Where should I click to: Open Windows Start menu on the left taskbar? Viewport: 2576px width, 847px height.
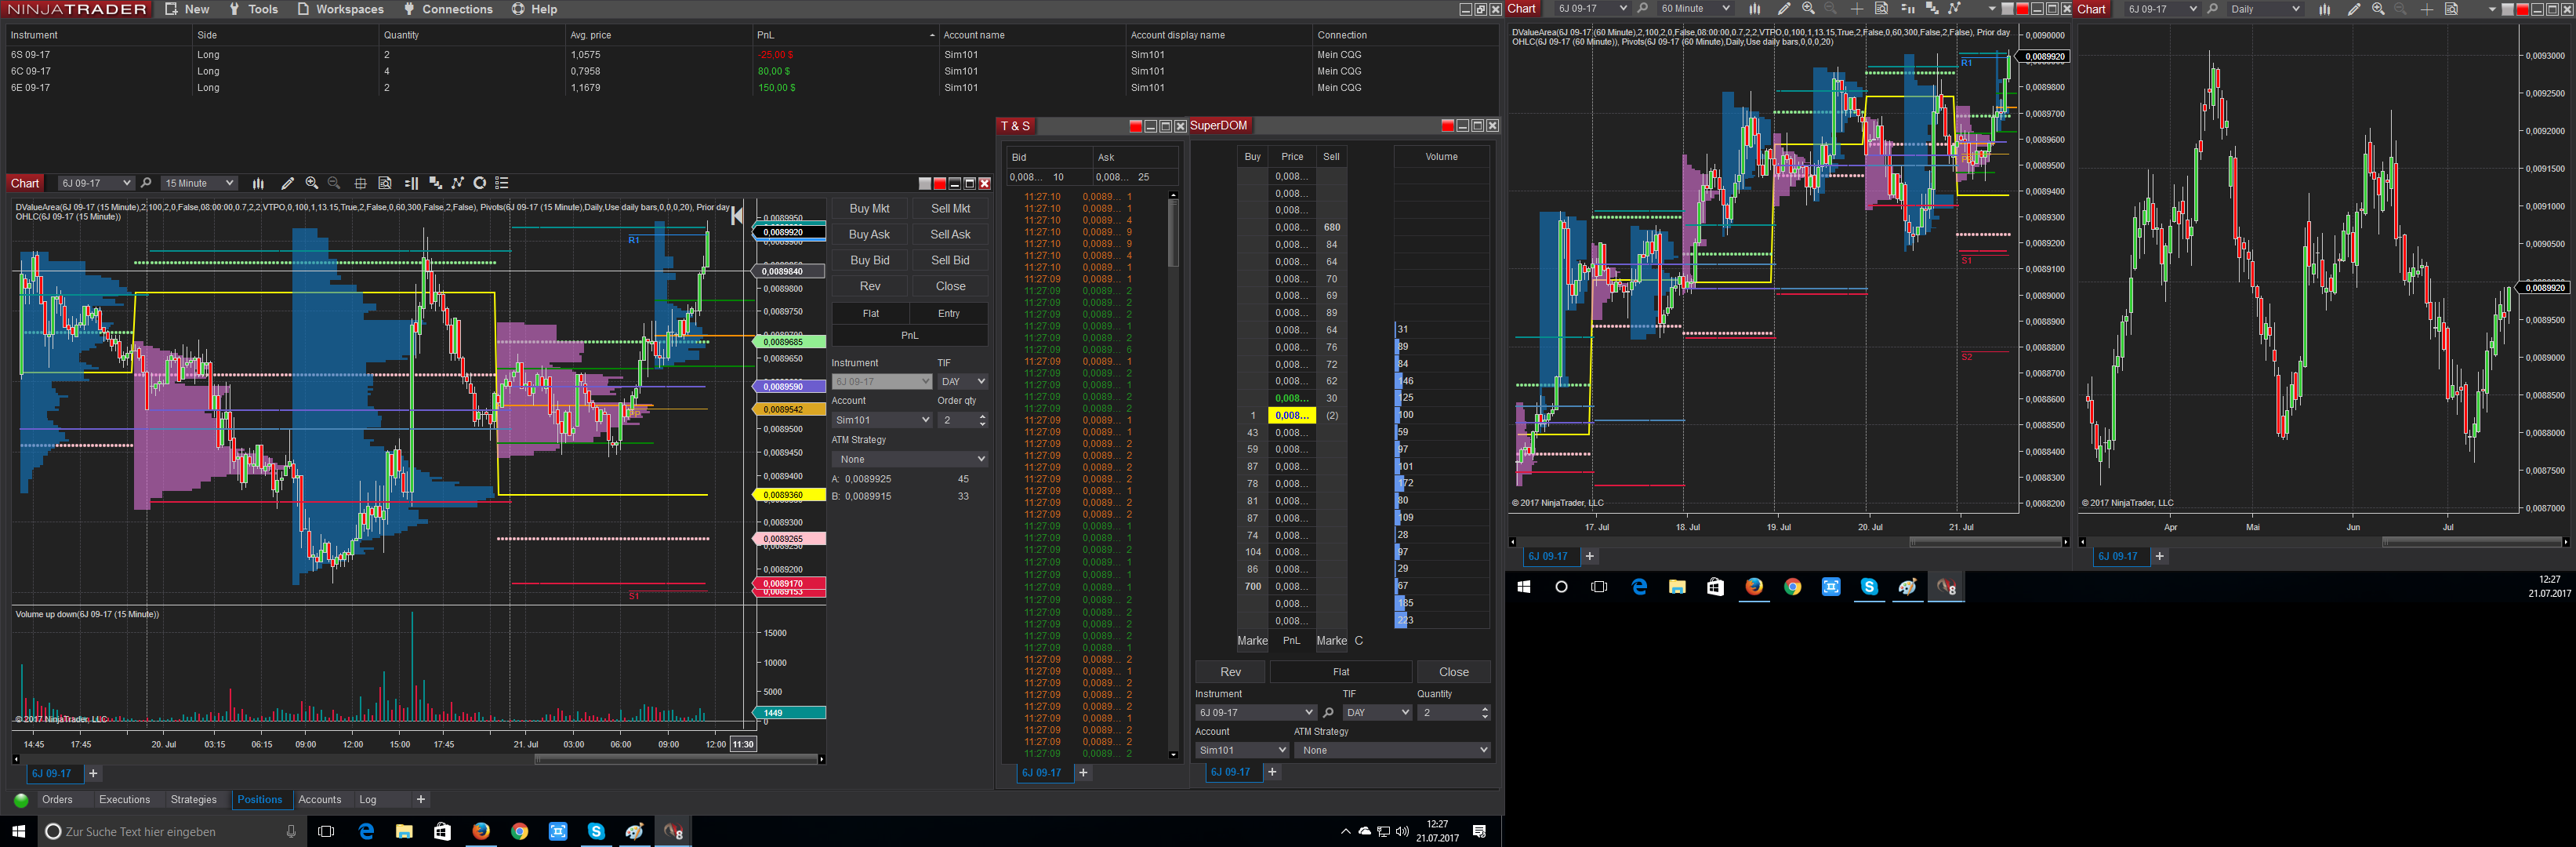coord(18,831)
